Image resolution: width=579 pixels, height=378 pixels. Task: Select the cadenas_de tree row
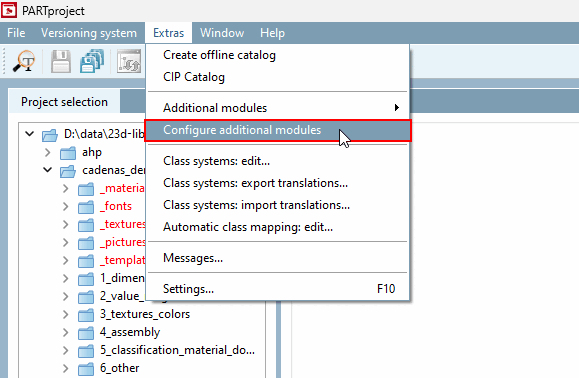pyautogui.click(x=113, y=171)
